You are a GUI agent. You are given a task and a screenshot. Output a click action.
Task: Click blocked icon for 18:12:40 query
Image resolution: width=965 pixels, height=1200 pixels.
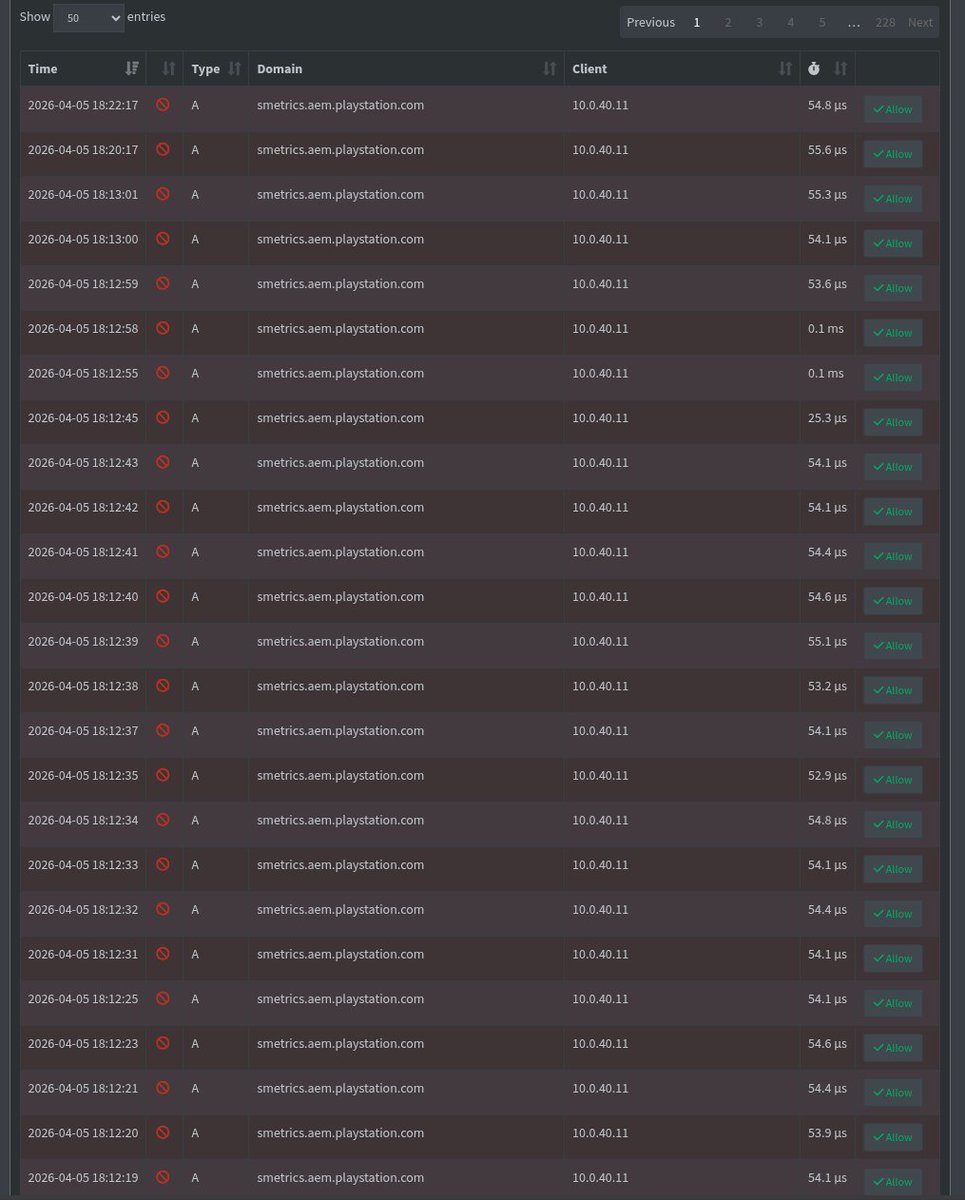coord(163,596)
